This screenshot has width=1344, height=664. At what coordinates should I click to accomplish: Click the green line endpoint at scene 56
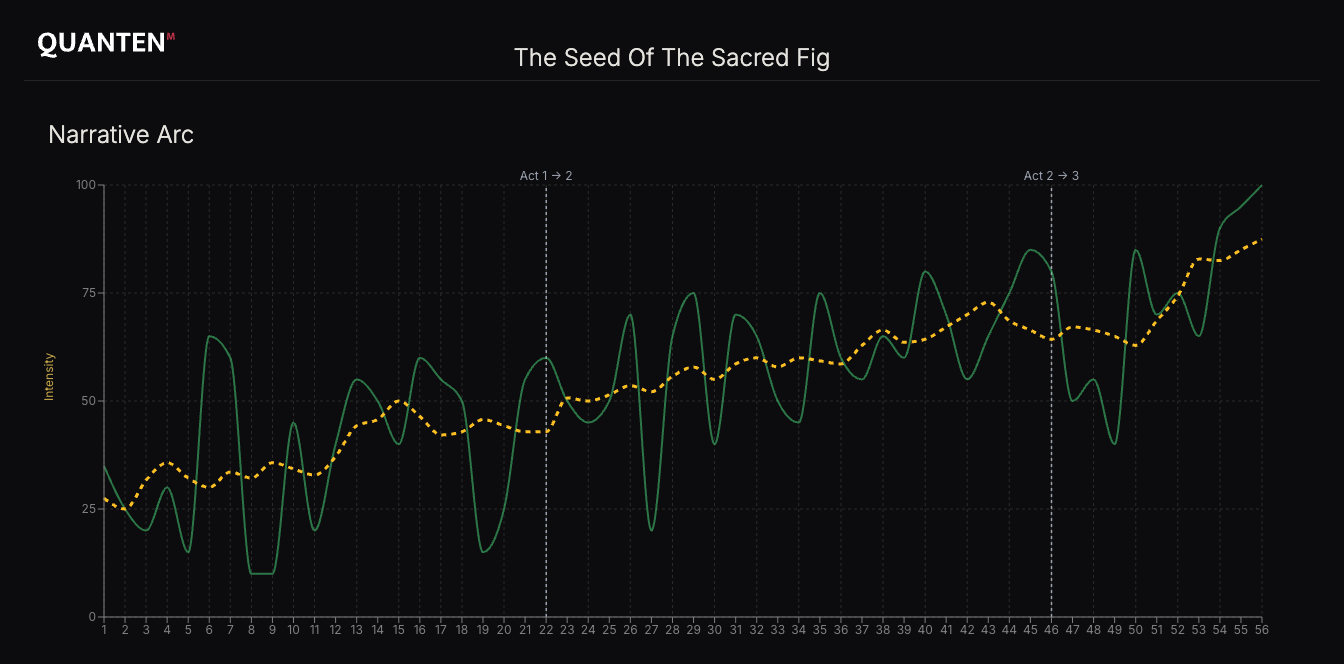[1261, 186]
